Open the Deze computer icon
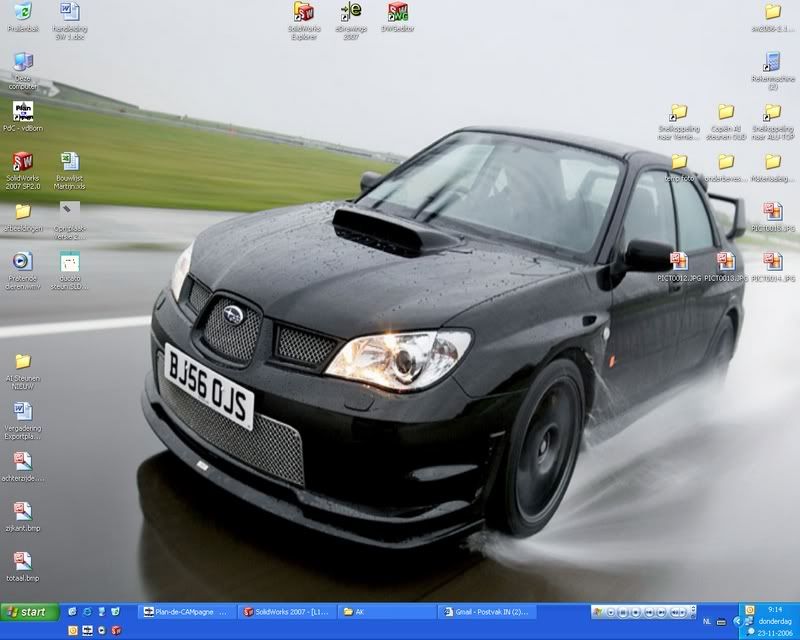Image resolution: width=800 pixels, height=640 pixels. [x=22, y=71]
